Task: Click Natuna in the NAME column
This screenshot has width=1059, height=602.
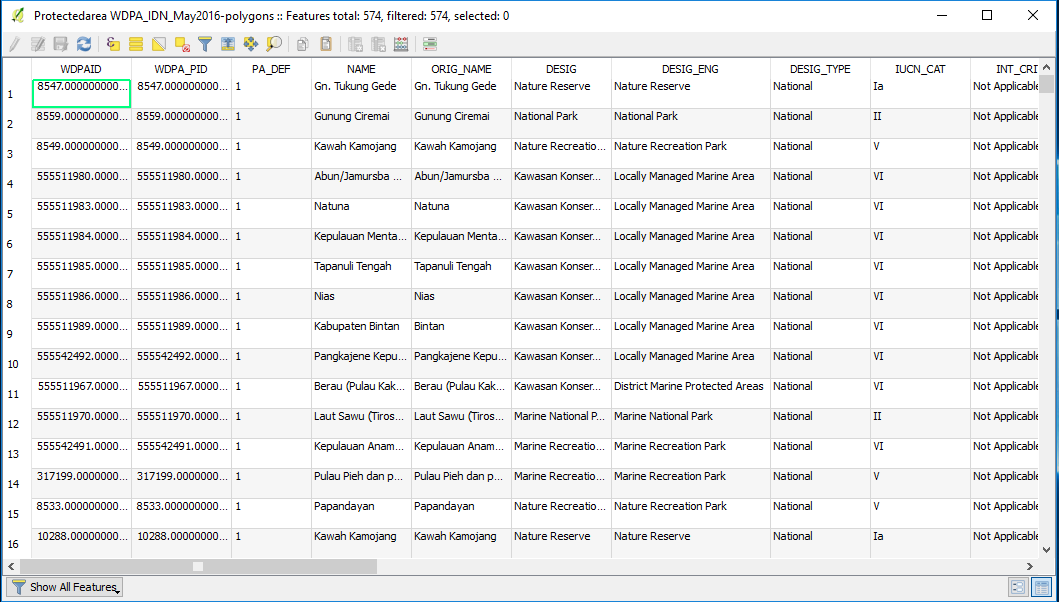Action: [361, 214]
